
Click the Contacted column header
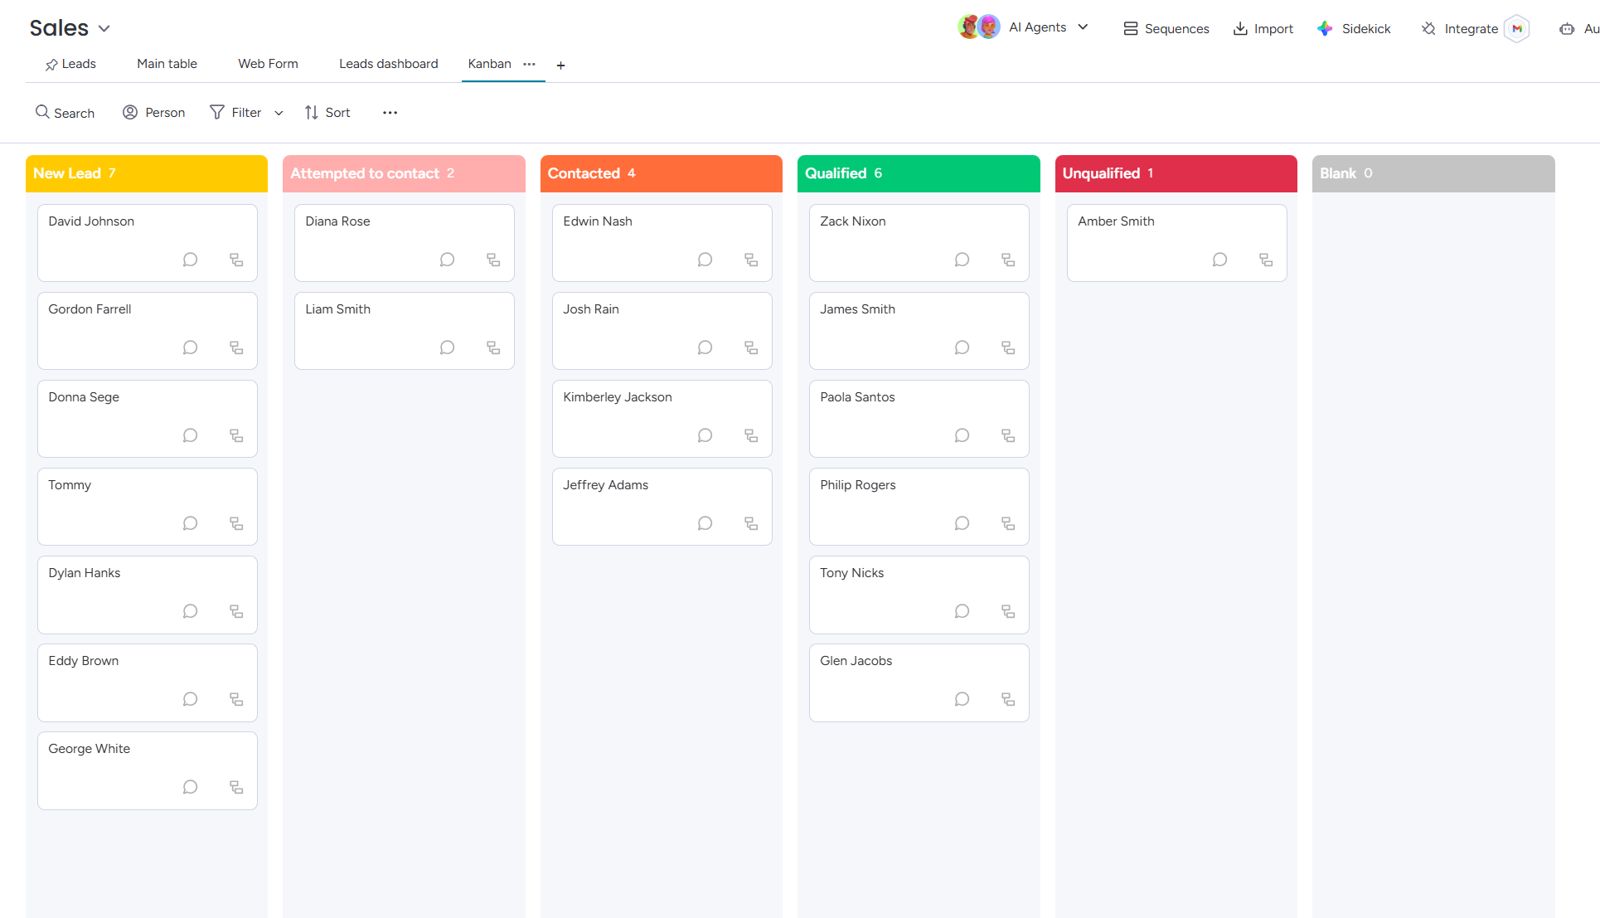(661, 173)
